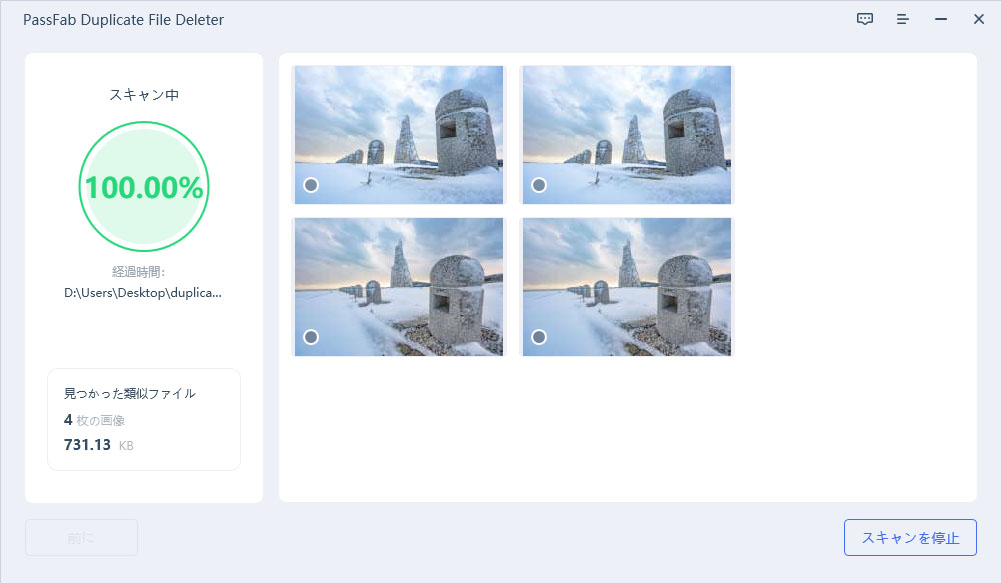Viewport: 1002px width, 584px height.
Task: Open the top-left snowy statue thumbnail
Action: [x=398, y=135]
